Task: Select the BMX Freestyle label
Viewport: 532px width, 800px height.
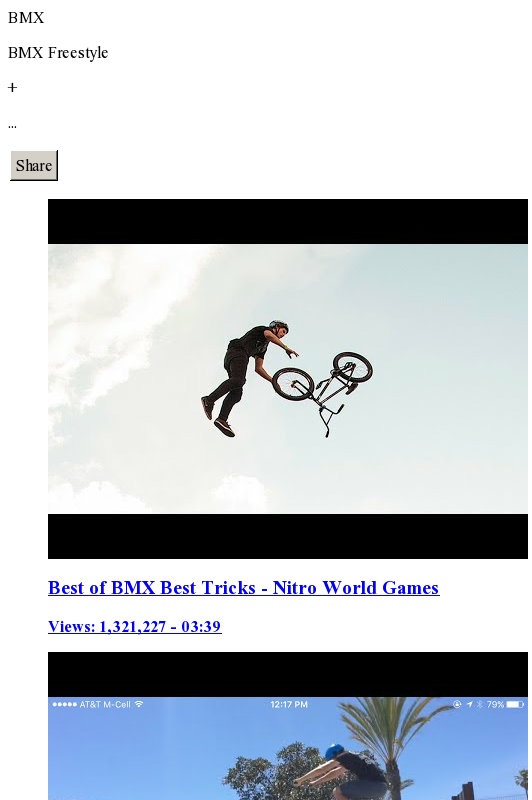Action: 58,53
